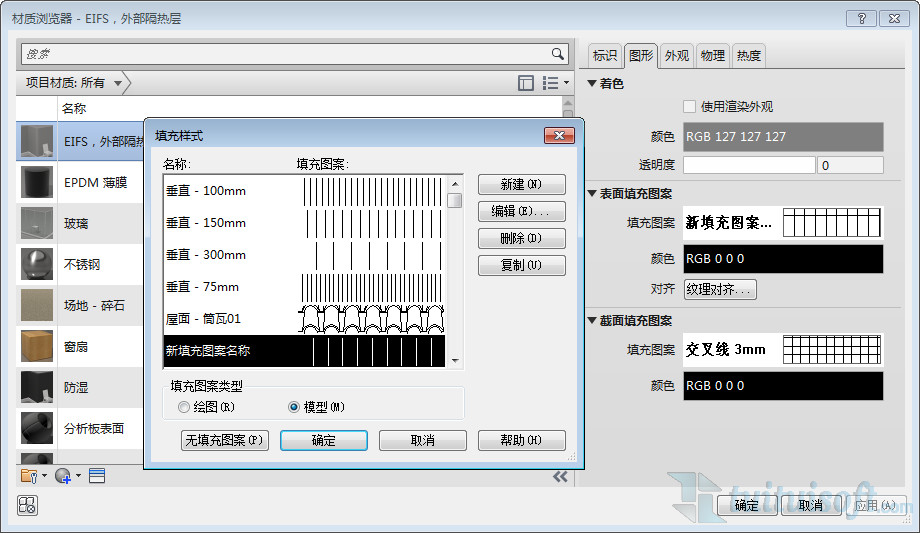Click the 无填充图案 button
The width and height of the screenshot is (920, 533).
(225, 440)
